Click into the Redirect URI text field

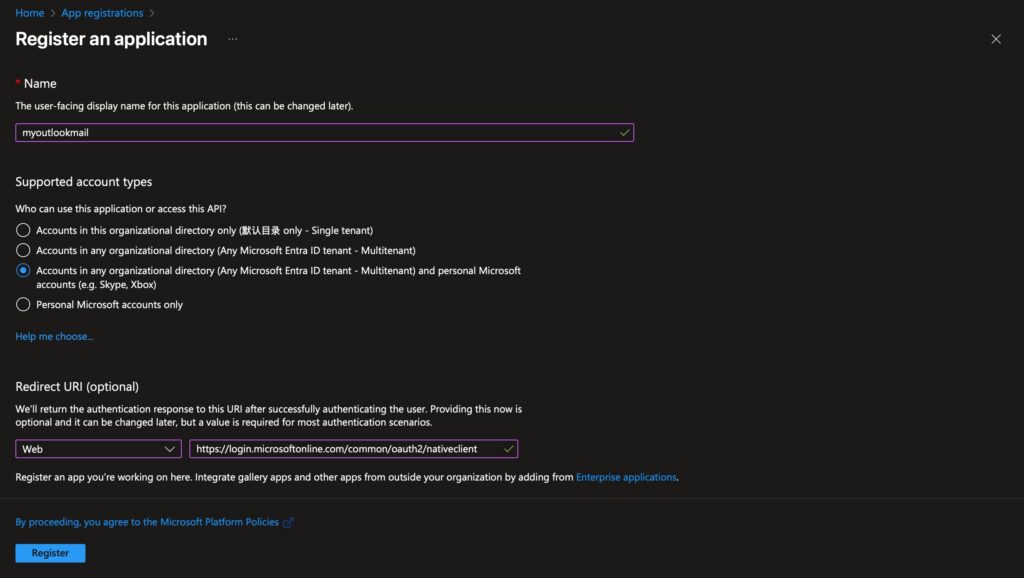345,449
